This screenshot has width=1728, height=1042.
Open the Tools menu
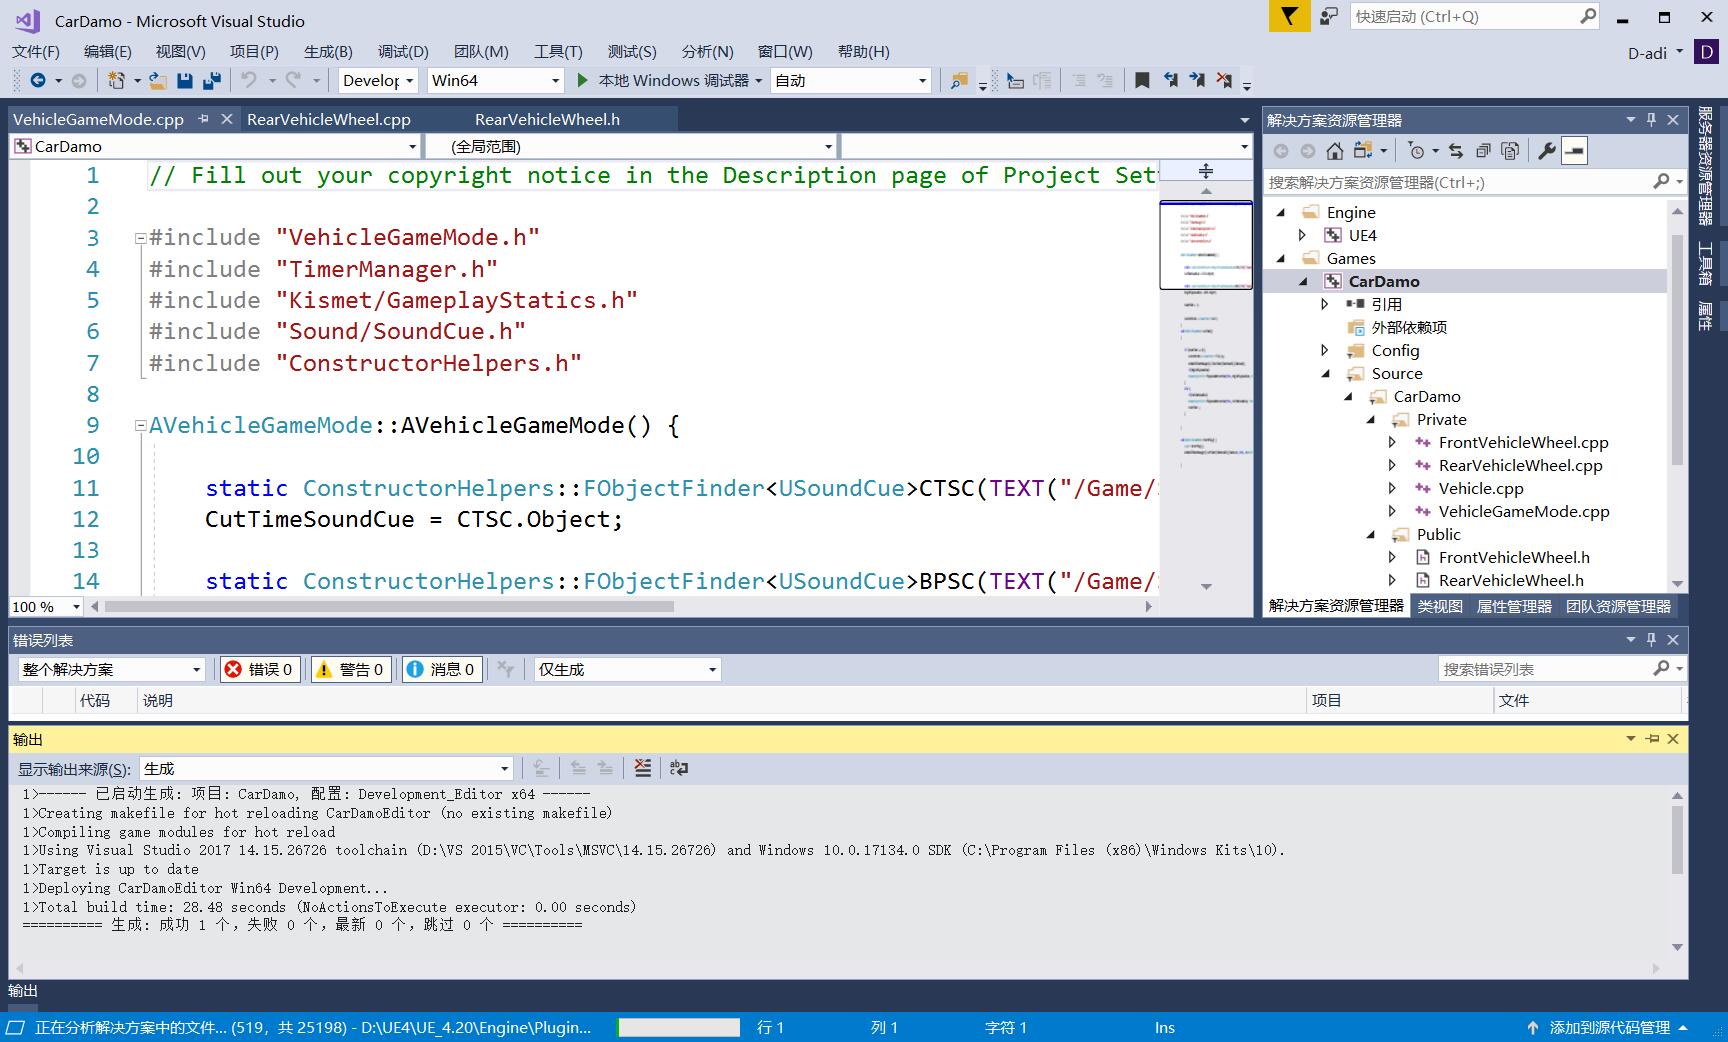pos(558,51)
